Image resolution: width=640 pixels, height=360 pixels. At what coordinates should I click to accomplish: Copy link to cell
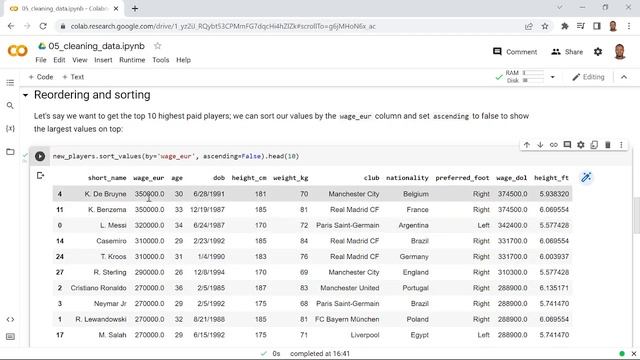pos(553,145)
